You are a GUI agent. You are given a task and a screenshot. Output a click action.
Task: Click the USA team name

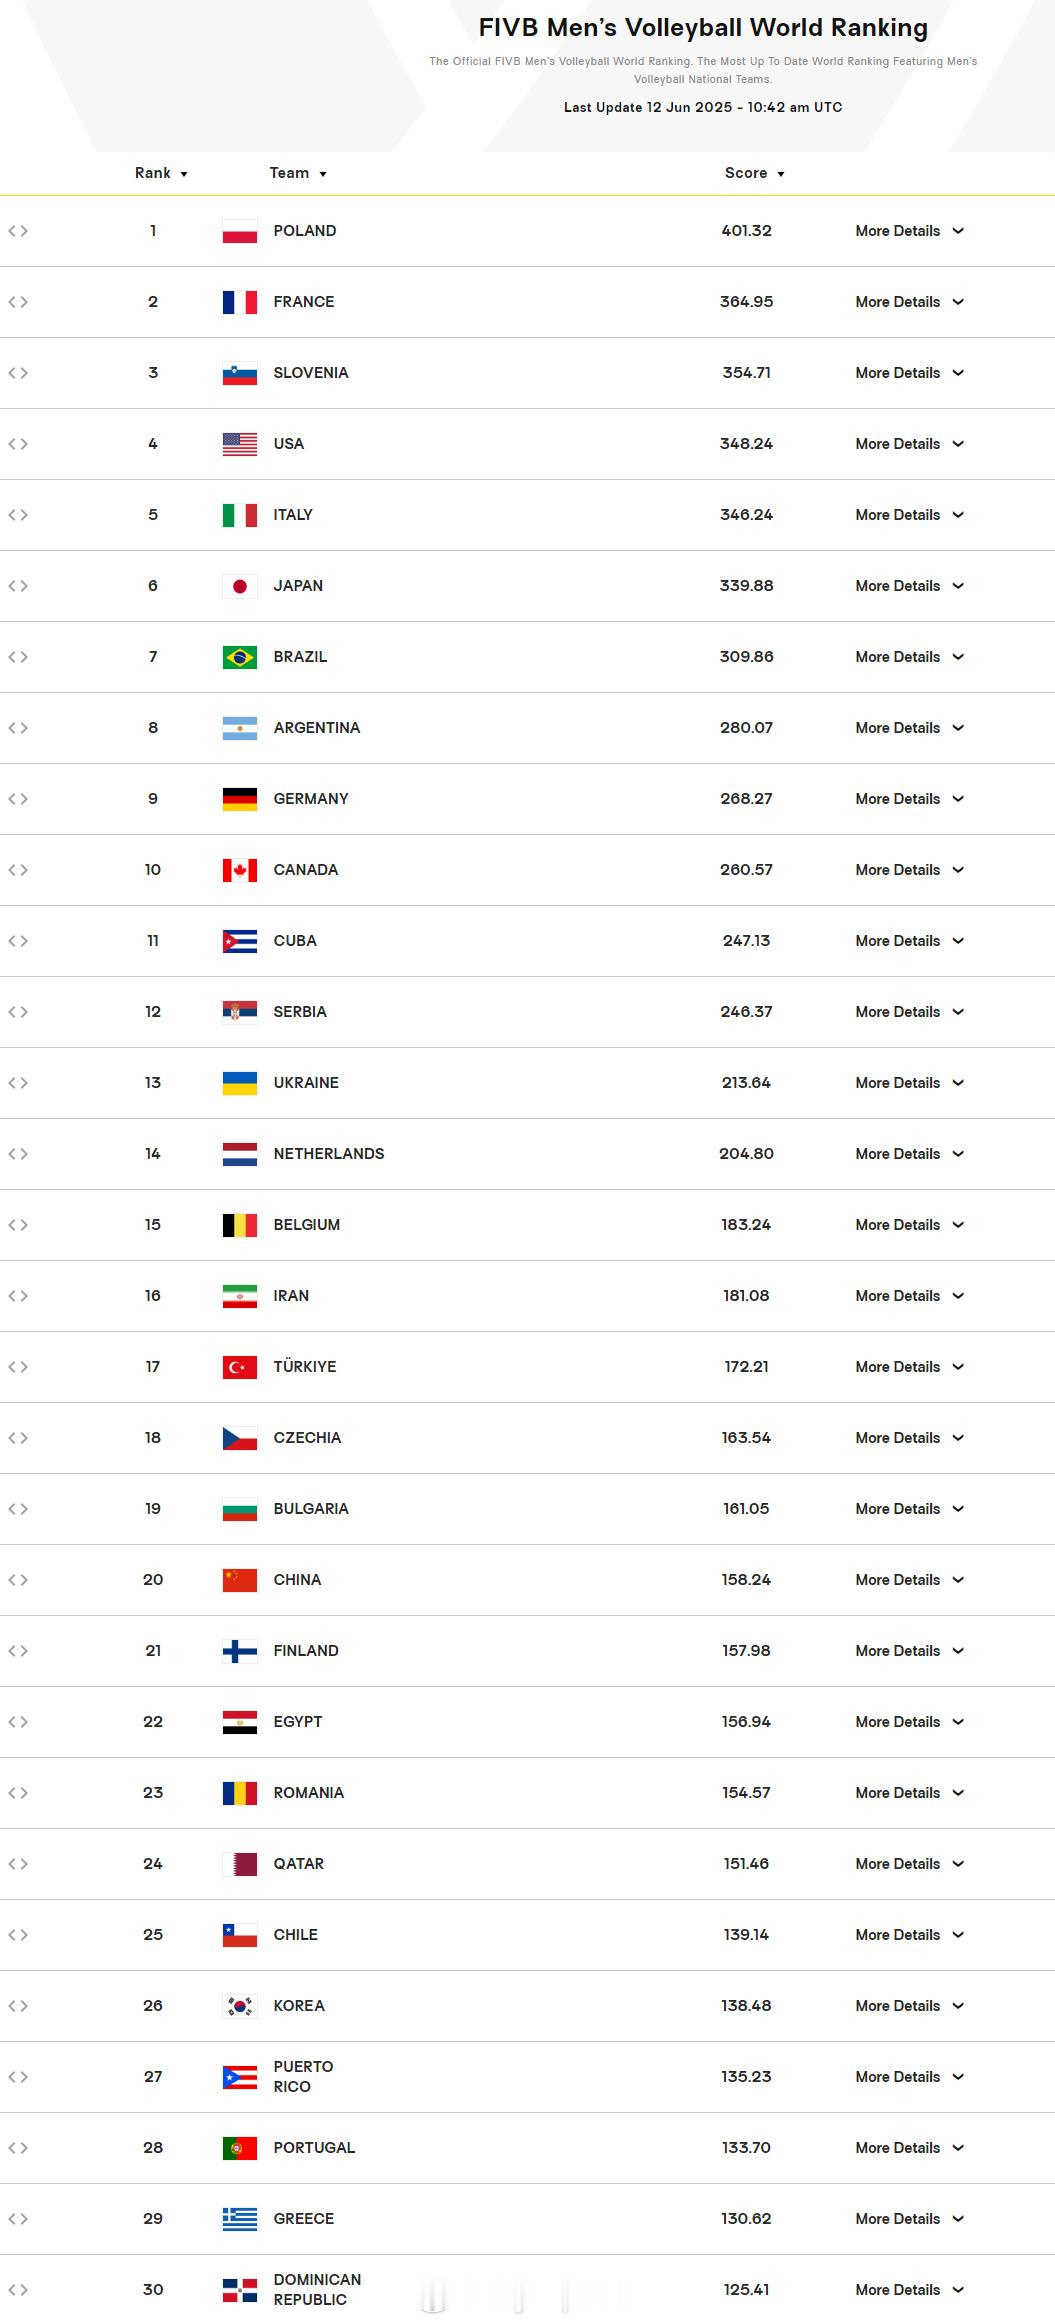288,444
